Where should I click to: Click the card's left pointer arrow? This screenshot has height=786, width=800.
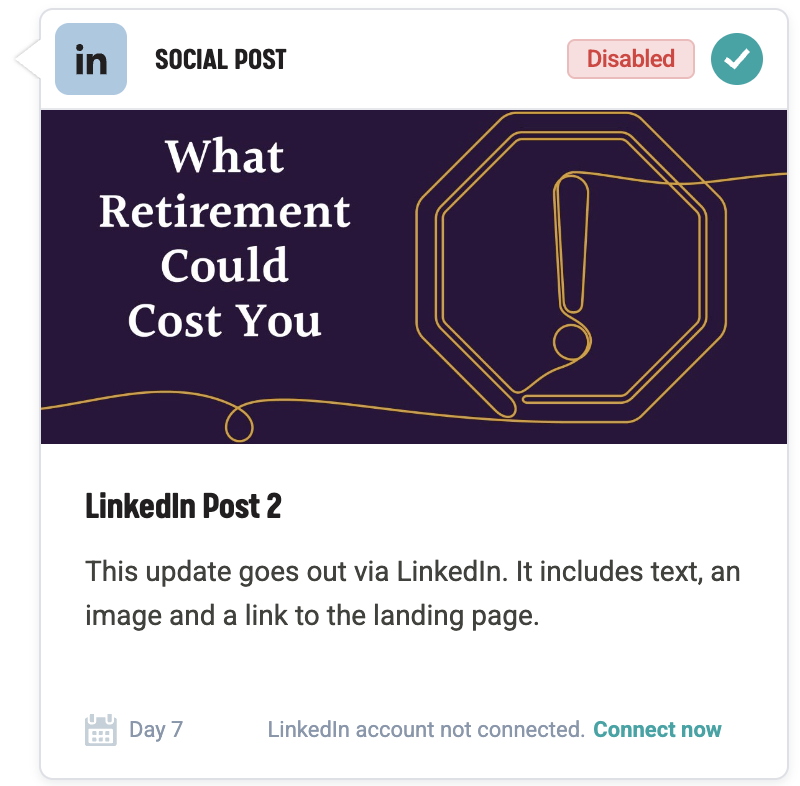pos(27,60)
